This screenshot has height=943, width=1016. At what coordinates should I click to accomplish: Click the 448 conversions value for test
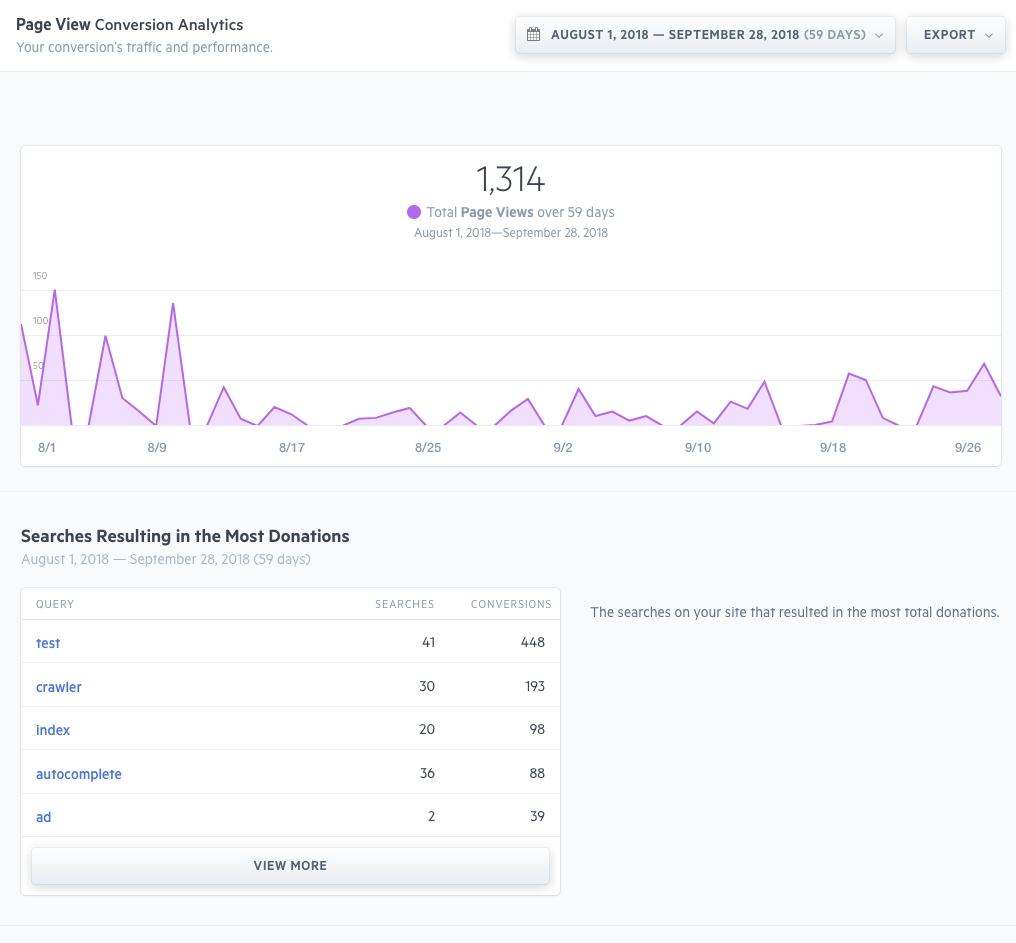(533, 642)
